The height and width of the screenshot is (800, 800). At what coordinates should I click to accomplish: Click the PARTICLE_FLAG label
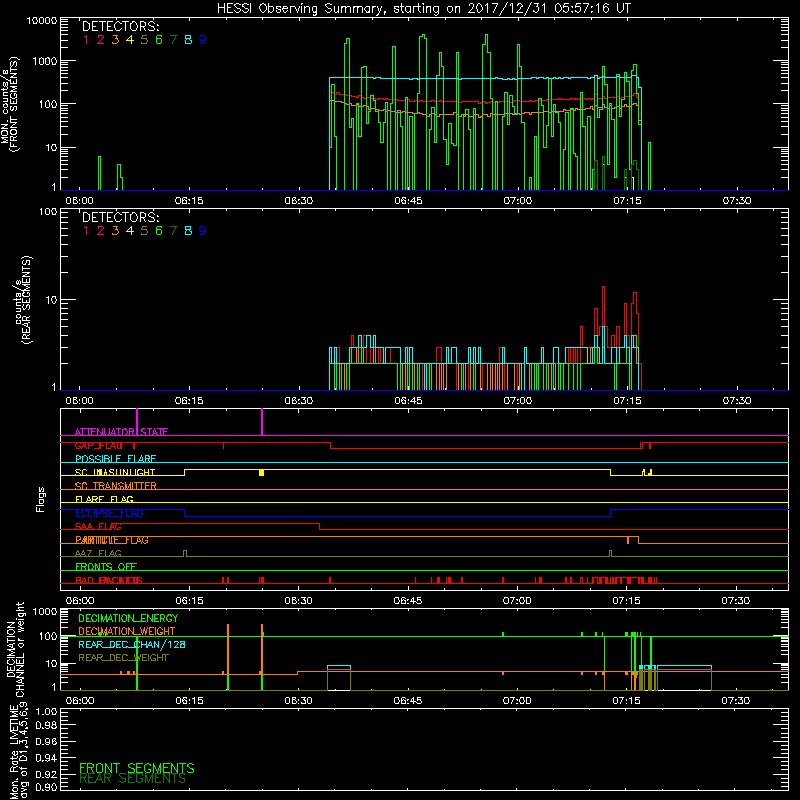[112, 540]
